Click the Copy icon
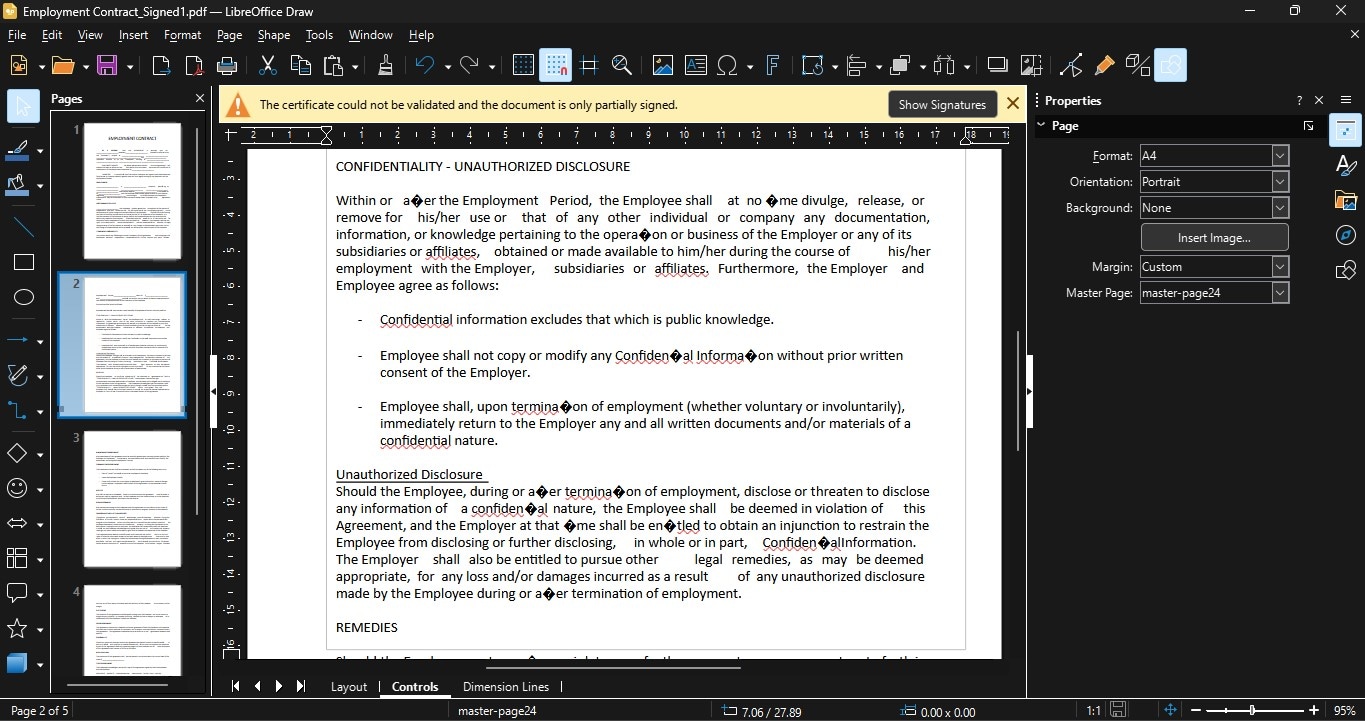1365x721 pixels. [300, 66]
